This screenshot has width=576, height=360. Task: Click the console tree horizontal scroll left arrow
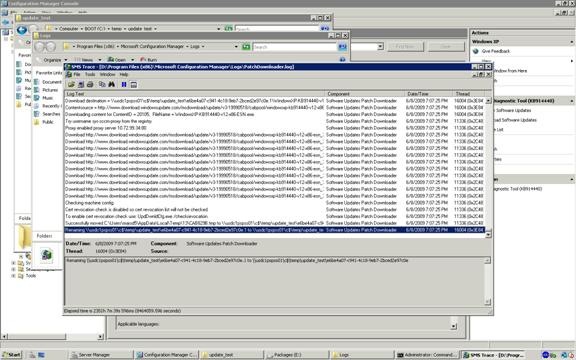[4, 336]
